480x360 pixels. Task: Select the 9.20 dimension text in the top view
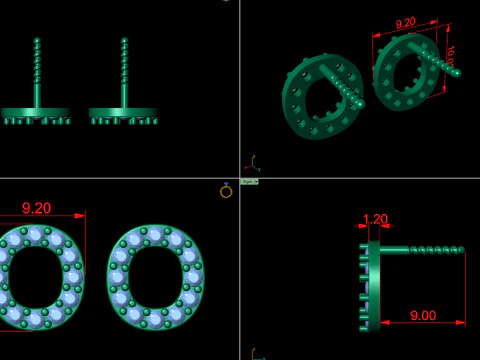[36, 208]
